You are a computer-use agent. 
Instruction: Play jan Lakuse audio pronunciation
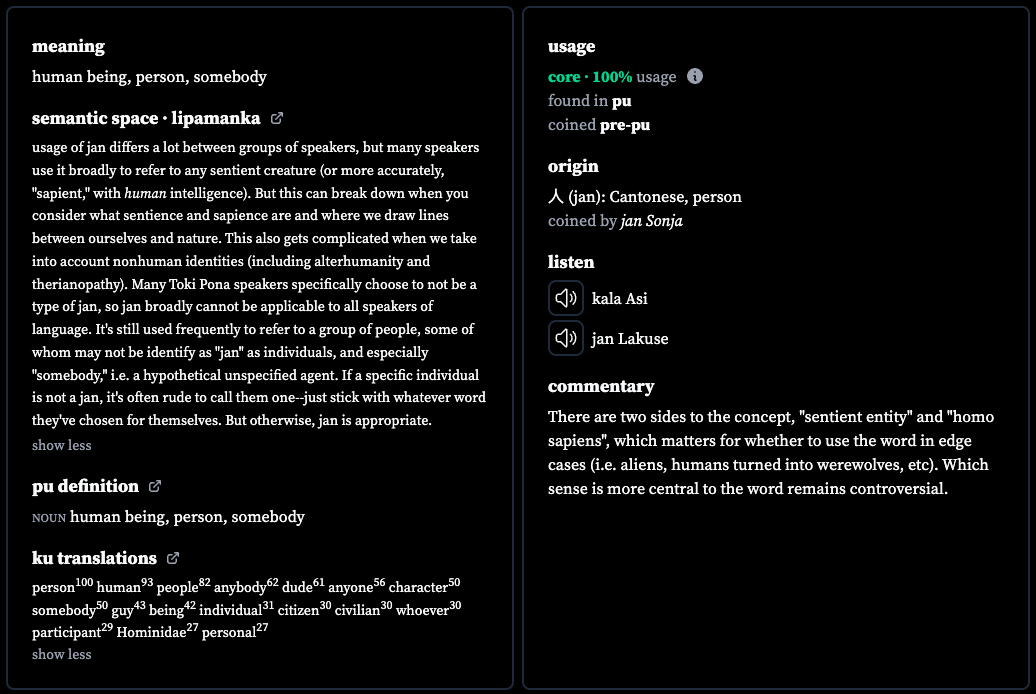point(566,338)
